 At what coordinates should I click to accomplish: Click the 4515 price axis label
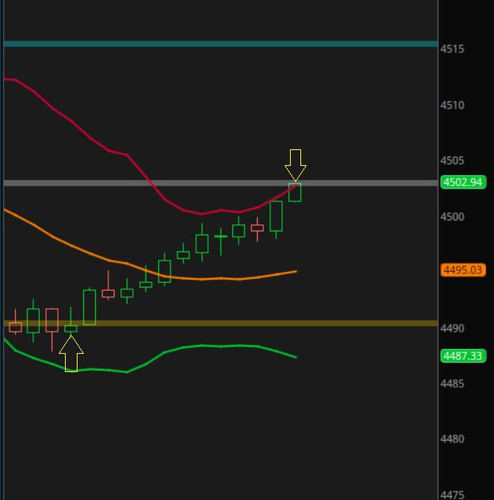point(452,49)
